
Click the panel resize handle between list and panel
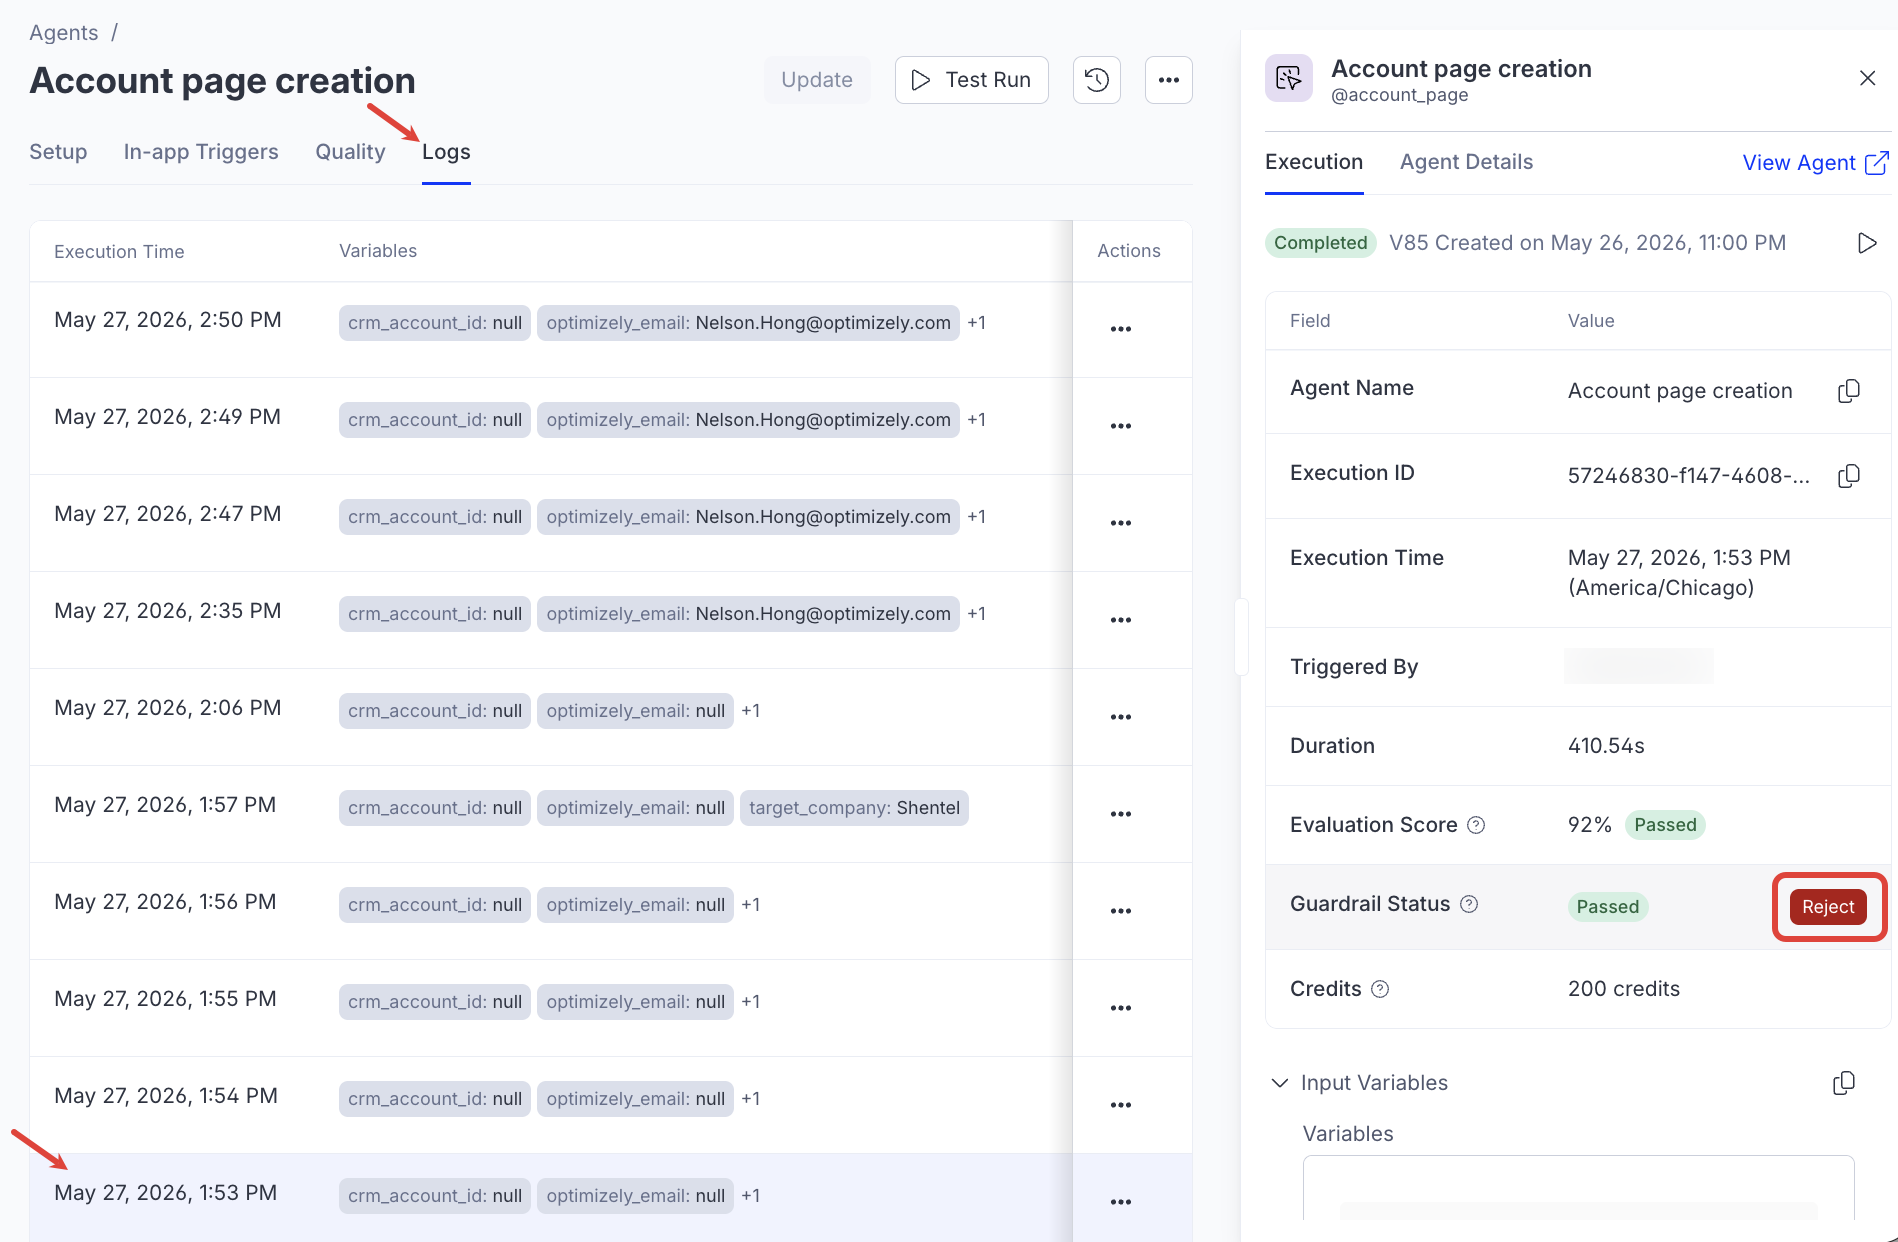click(1241, 637)
